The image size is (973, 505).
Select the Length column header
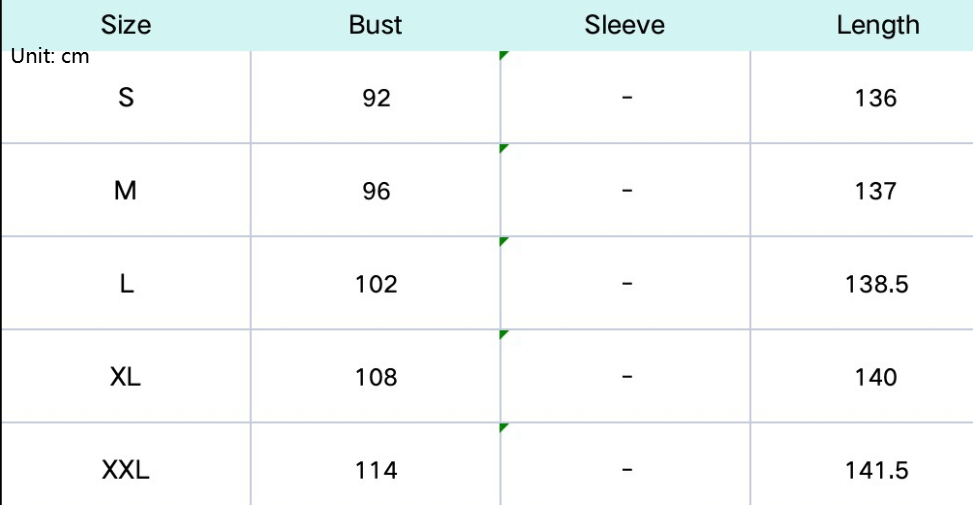point(877,25)
